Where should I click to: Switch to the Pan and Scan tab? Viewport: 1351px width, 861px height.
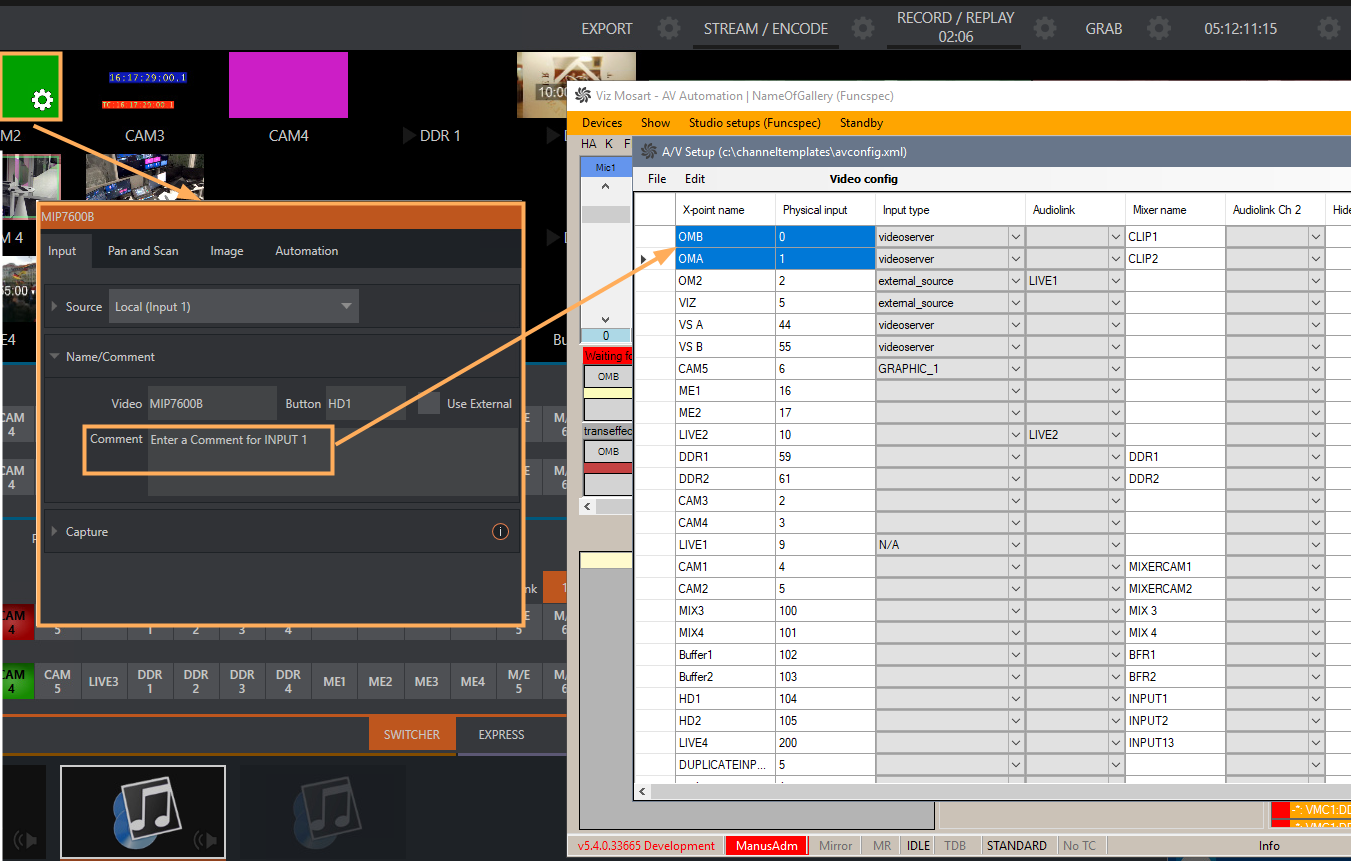pos(143,251)
